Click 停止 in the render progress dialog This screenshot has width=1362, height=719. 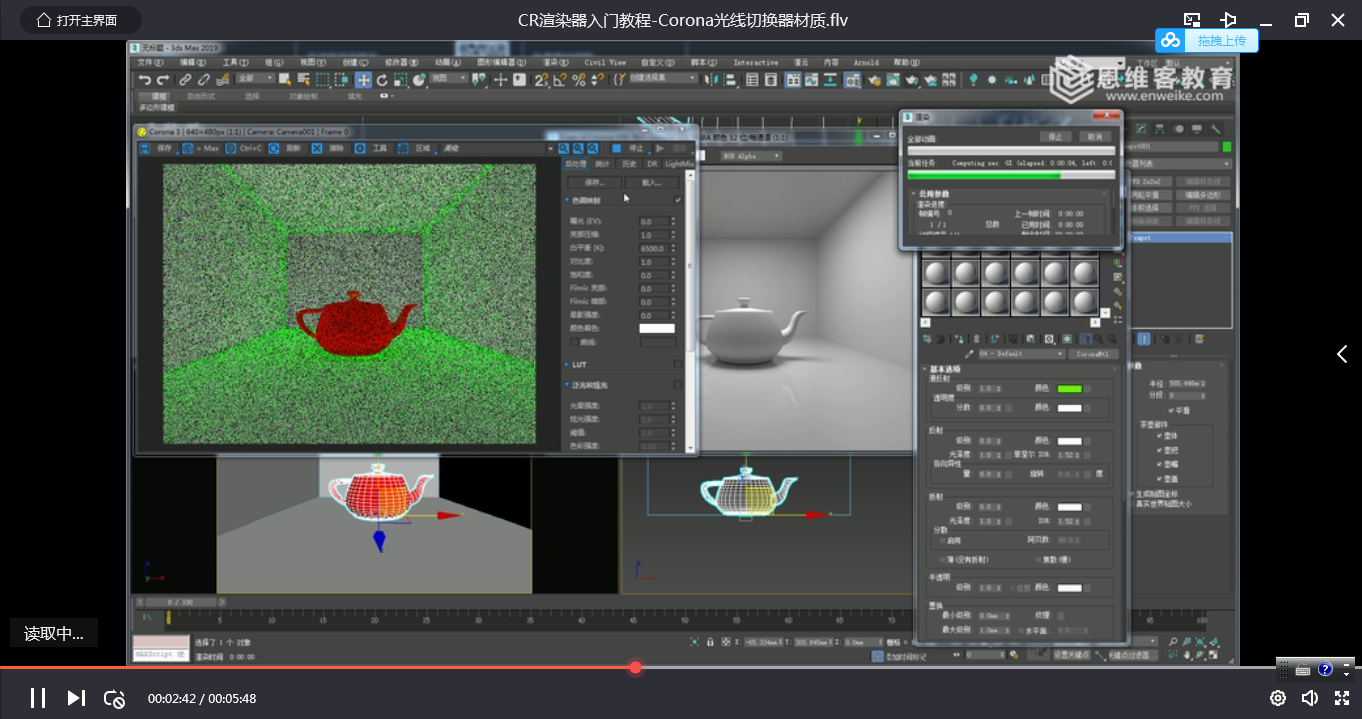tap(1054, 136)
